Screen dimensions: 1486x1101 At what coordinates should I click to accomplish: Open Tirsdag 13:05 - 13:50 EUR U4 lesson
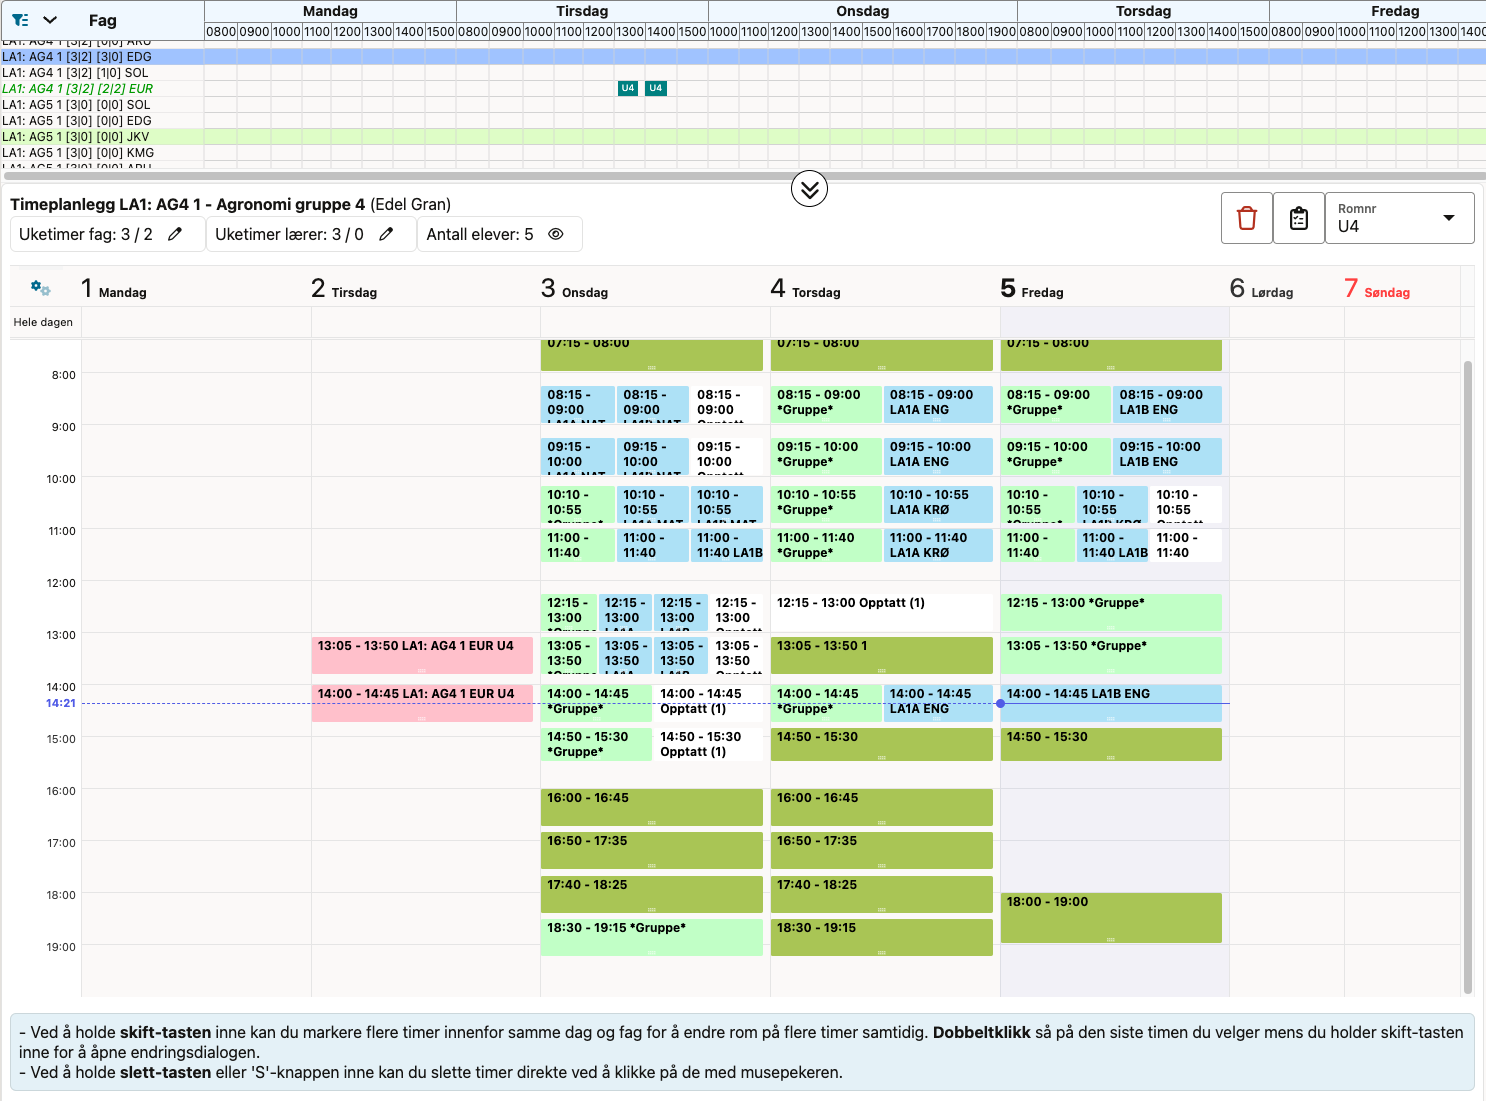click(x=422, y=655)
